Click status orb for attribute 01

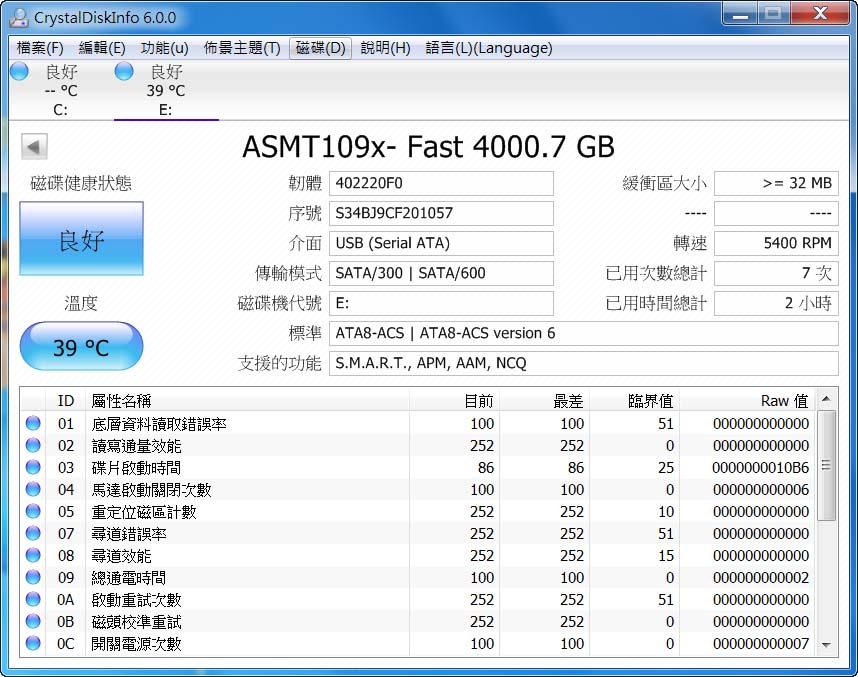(x=33, y=423)
